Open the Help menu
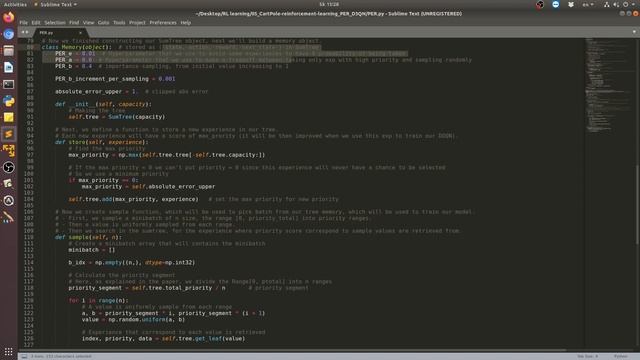 coord(186,22)
